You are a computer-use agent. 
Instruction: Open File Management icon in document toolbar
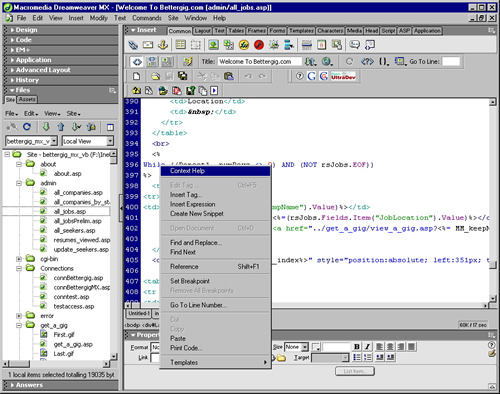point(310,62)
